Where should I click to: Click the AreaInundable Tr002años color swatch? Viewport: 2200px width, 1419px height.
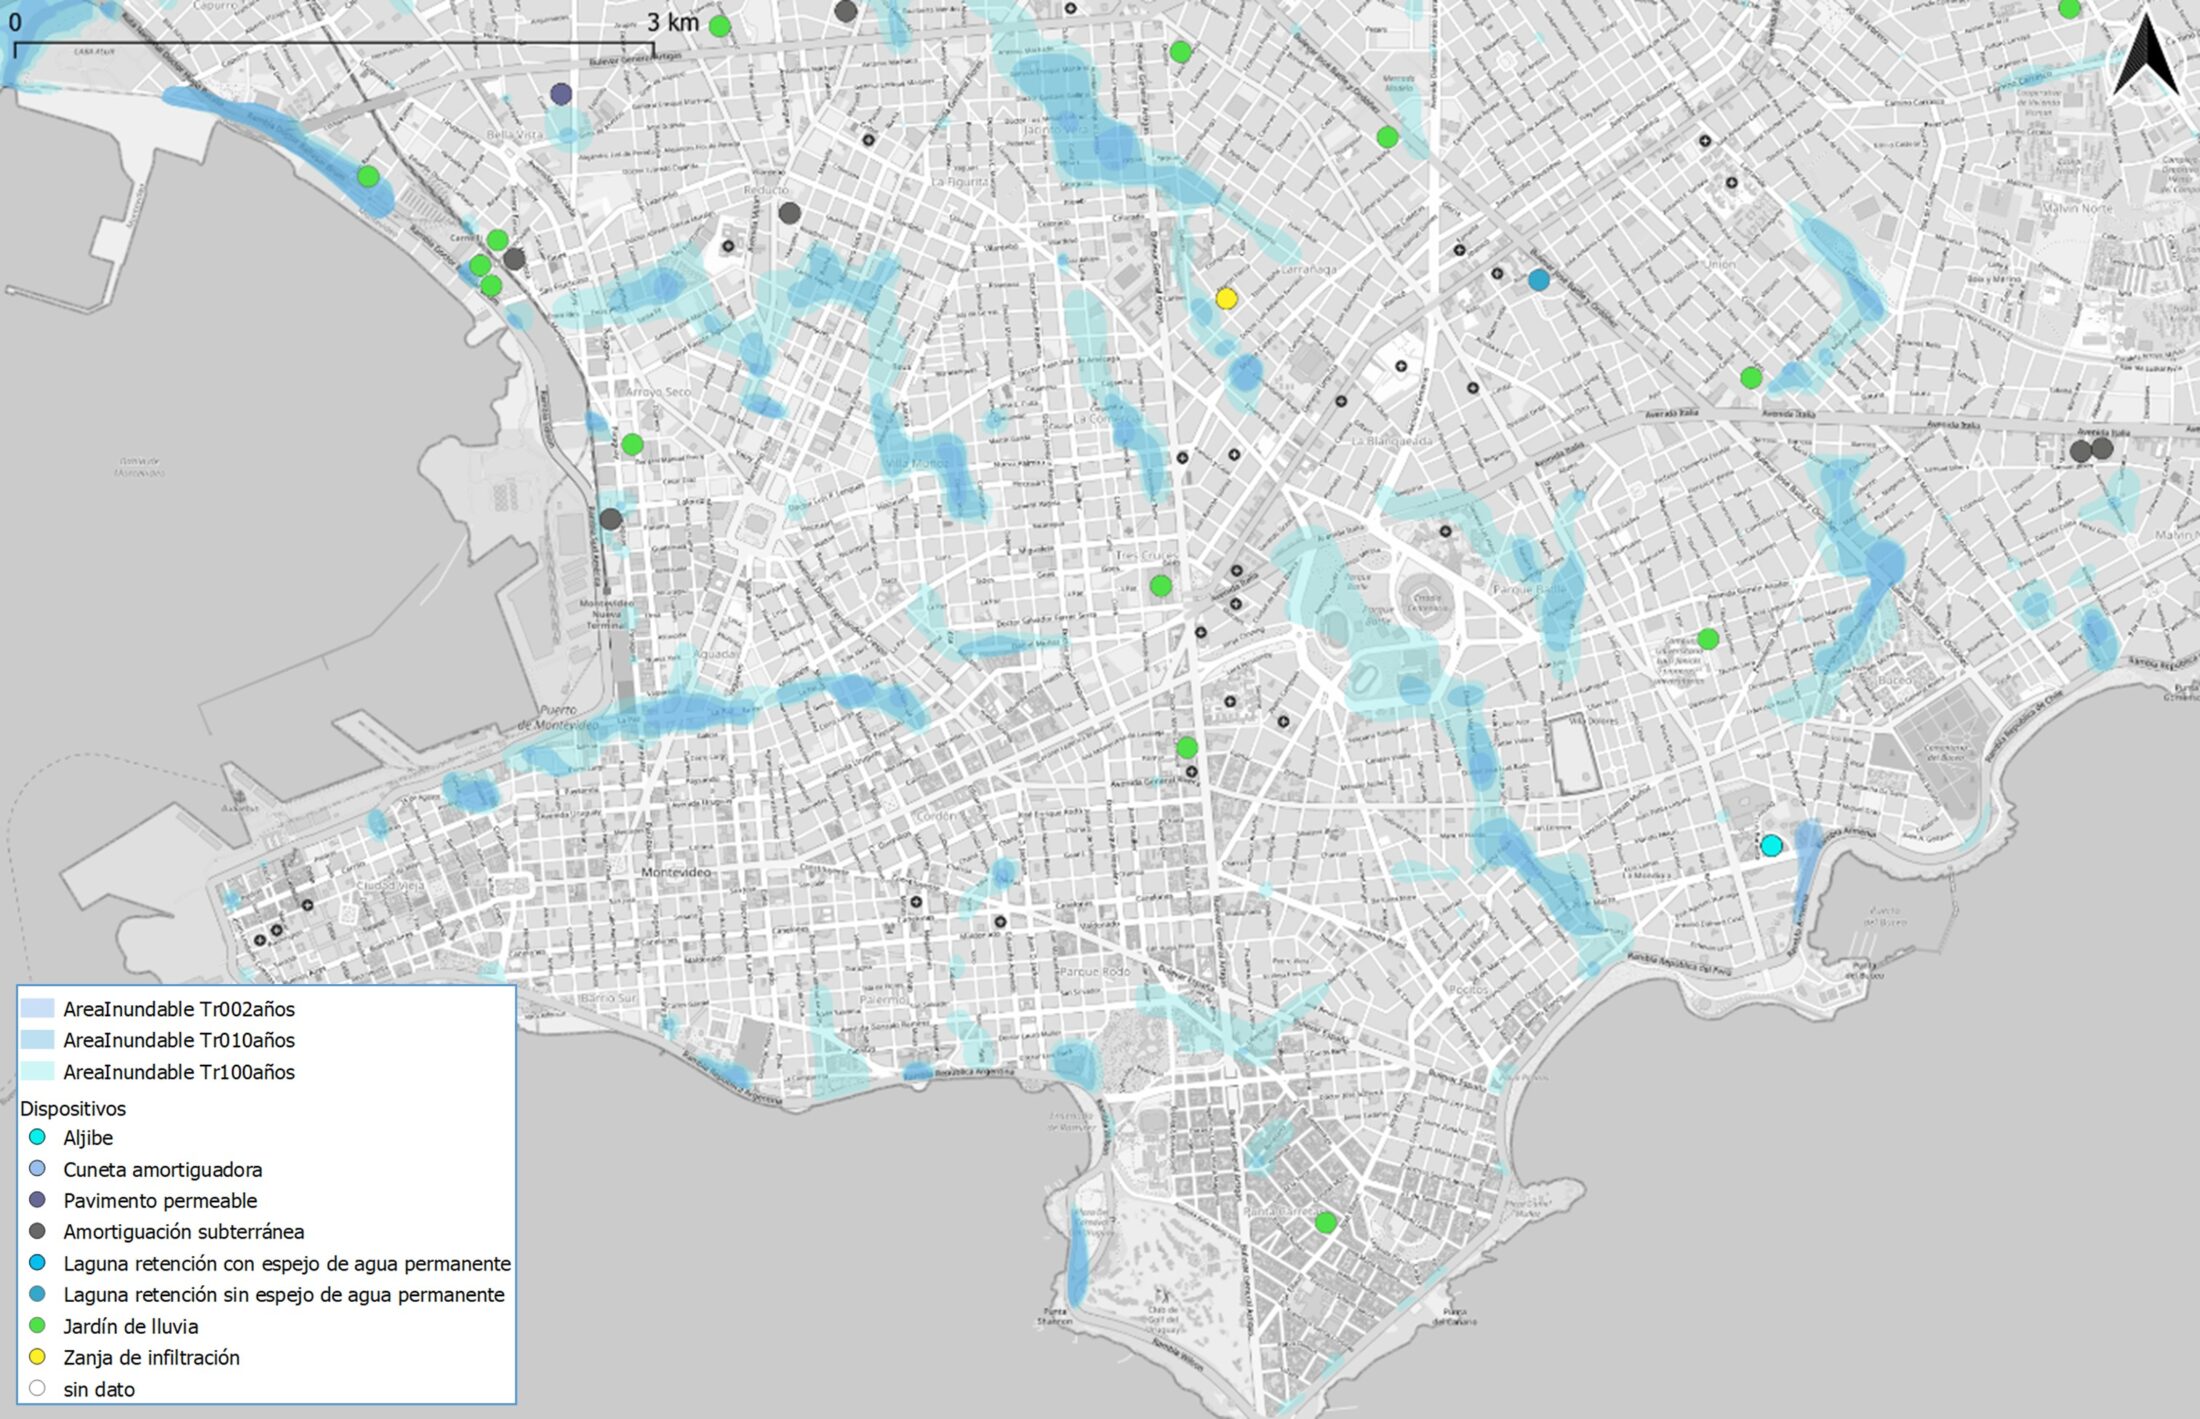click(37, 1008)
